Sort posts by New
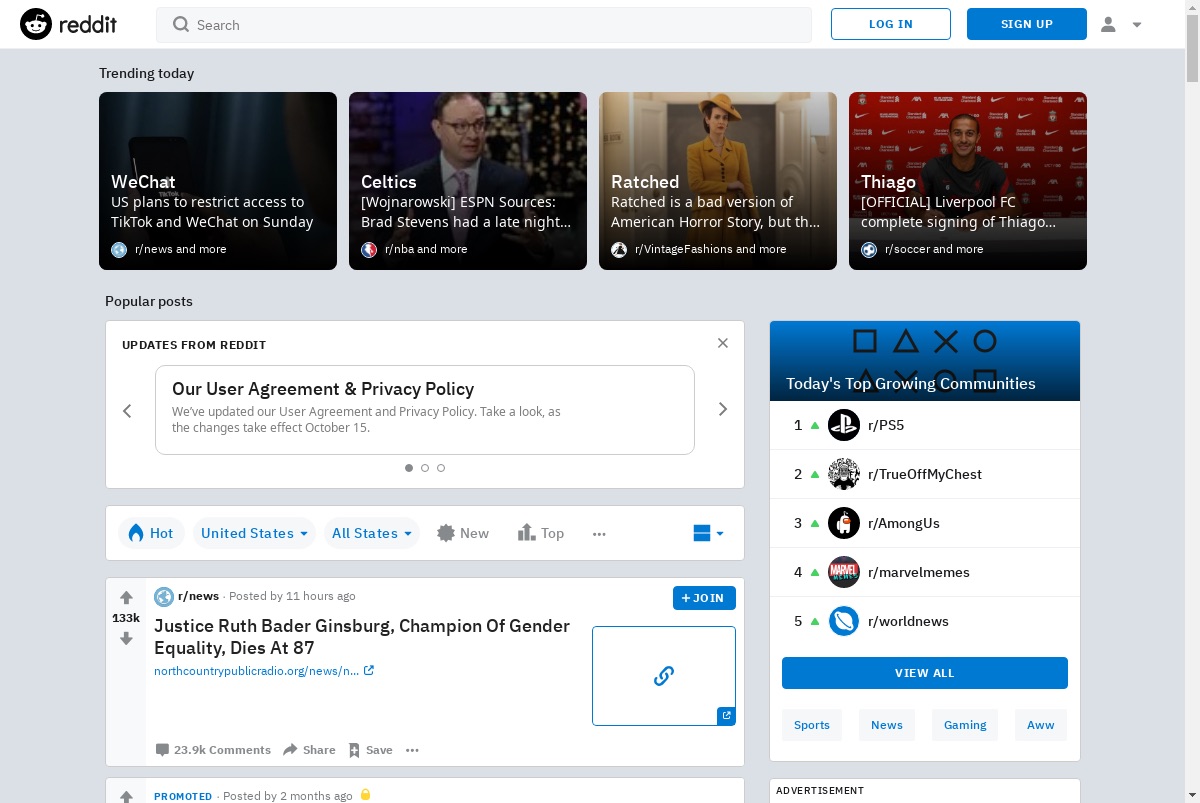Viewport: 1200px width, 803px height. pyautogui.click(x=463, y=533)
